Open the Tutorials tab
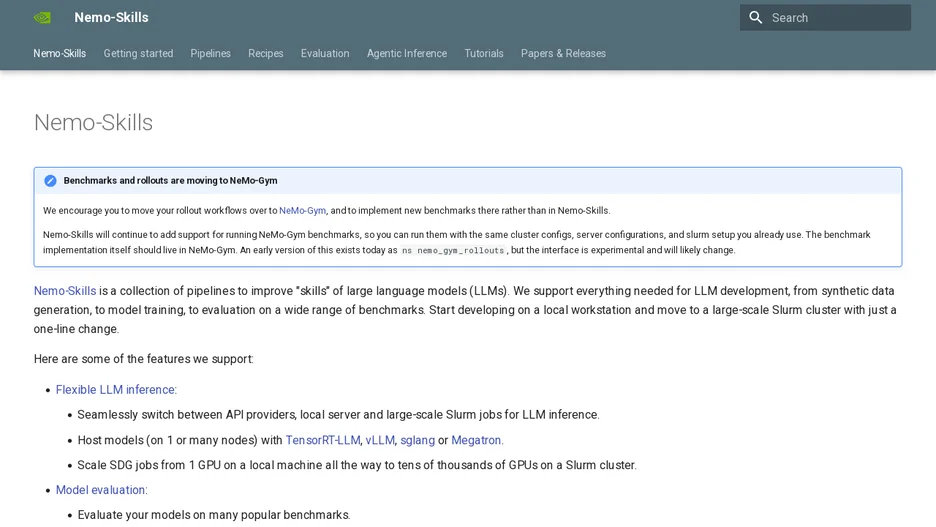936x527 pixels. click(484, 53)
